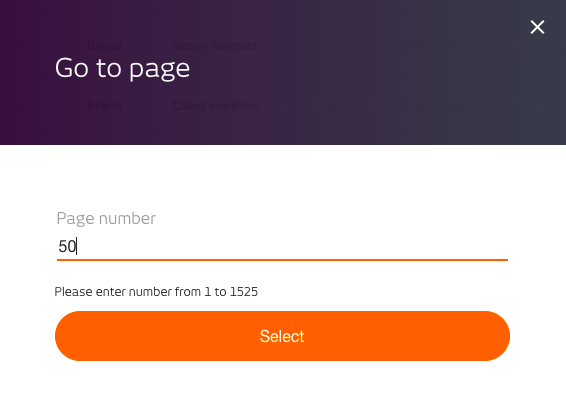Click the digit 5 in the page field

tap(62, 247)
